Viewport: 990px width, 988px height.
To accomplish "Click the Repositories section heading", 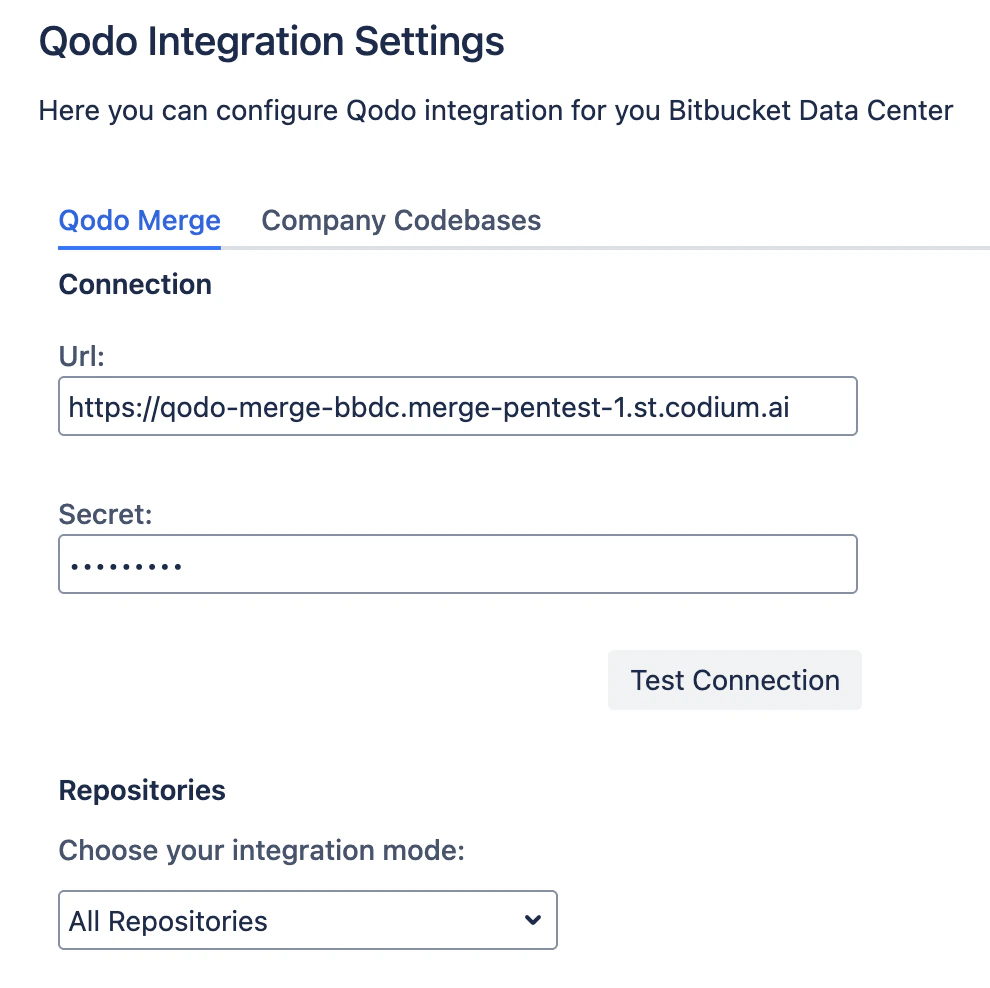I will 141,790.
